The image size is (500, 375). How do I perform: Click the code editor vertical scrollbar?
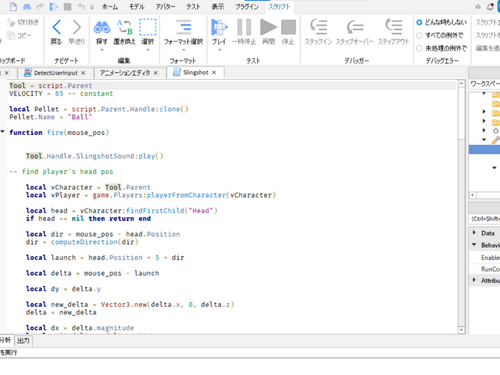click(461, 206)
